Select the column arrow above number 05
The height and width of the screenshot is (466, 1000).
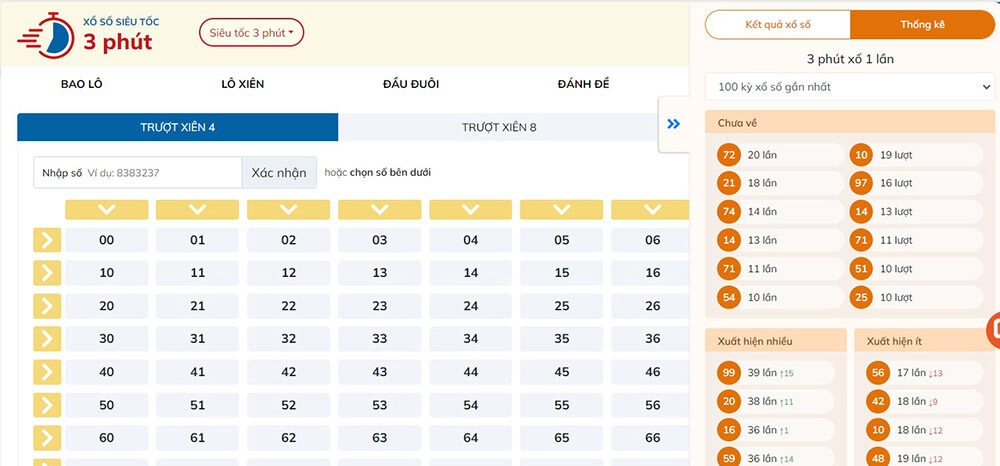point(561,209)
